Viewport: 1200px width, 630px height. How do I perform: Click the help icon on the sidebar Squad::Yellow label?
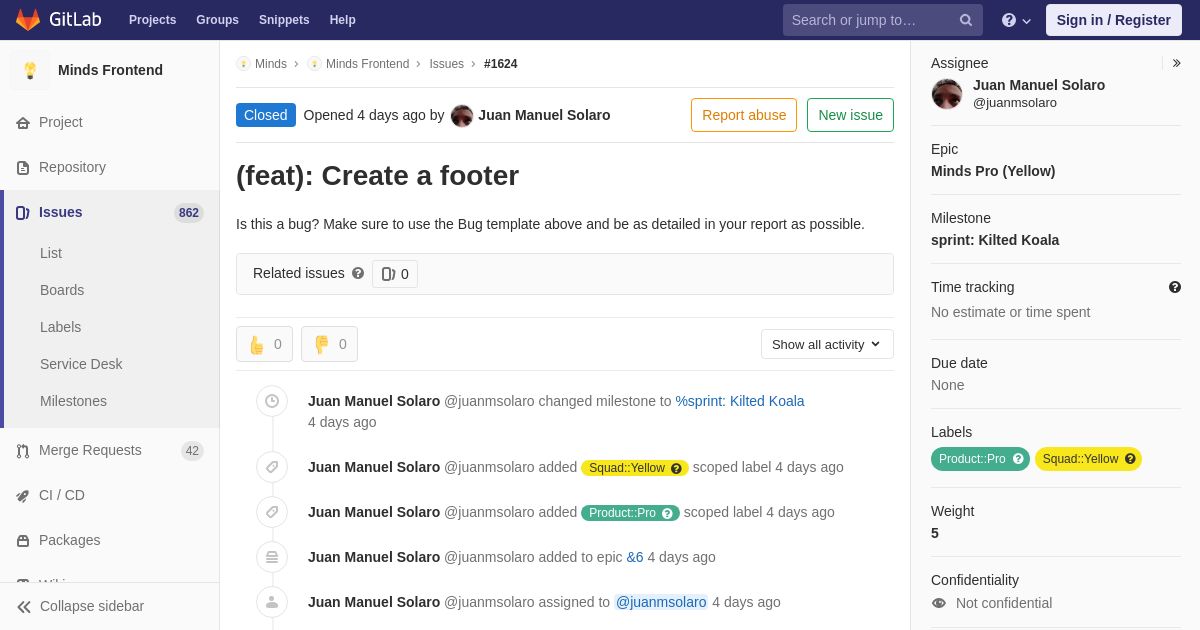[x=1130, y=459]
